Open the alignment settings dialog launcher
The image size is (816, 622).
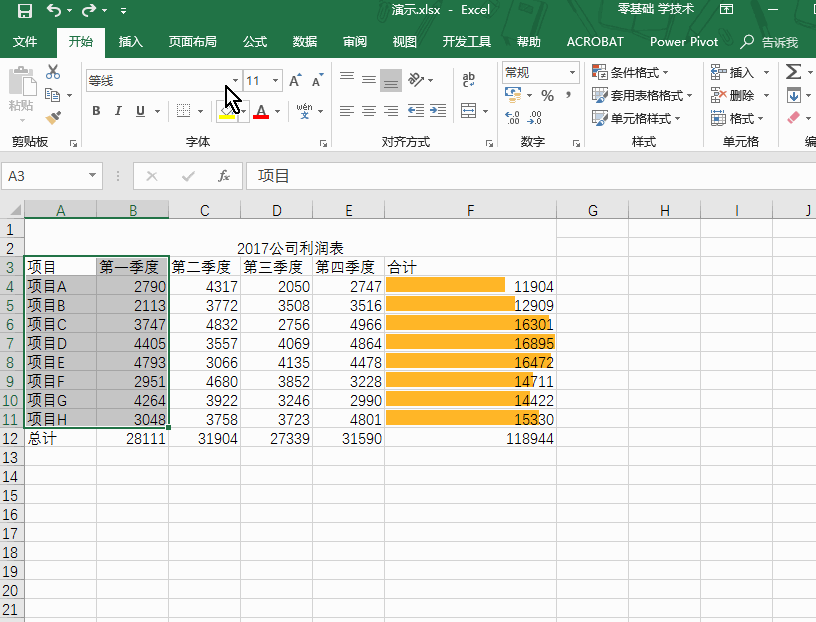(x=489, y=143)
